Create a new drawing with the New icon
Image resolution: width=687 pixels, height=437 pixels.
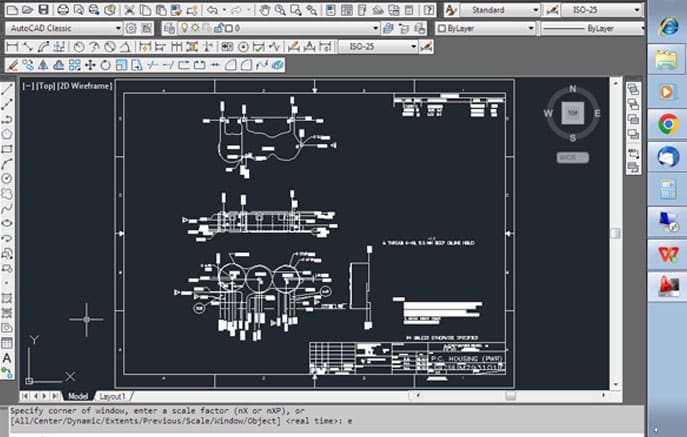[x=12, y=10]
